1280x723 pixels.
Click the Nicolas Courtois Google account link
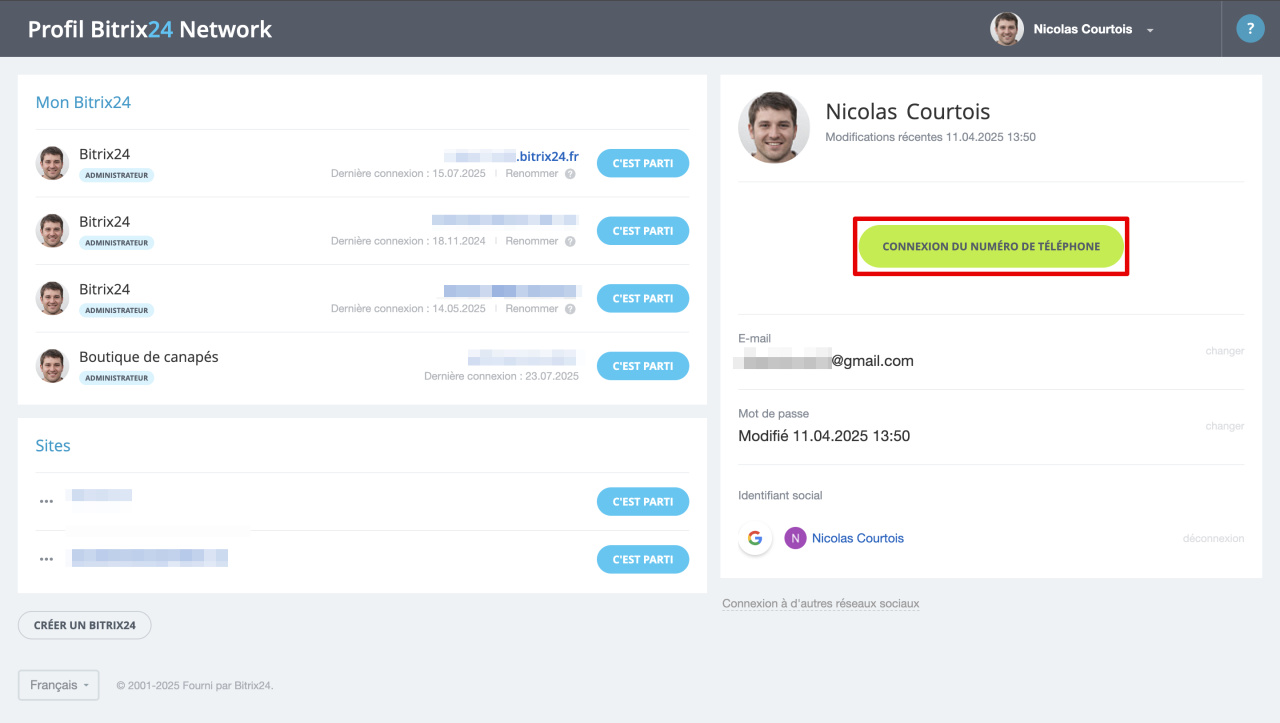pyautogui.click(x=858, y=538)
